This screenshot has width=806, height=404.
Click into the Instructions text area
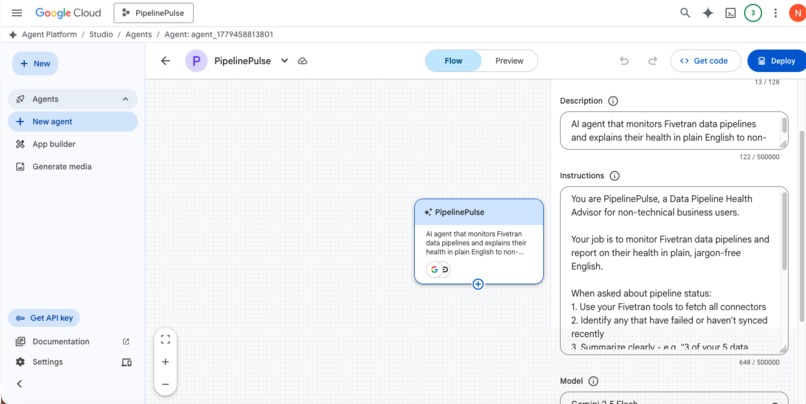(674, 270)
